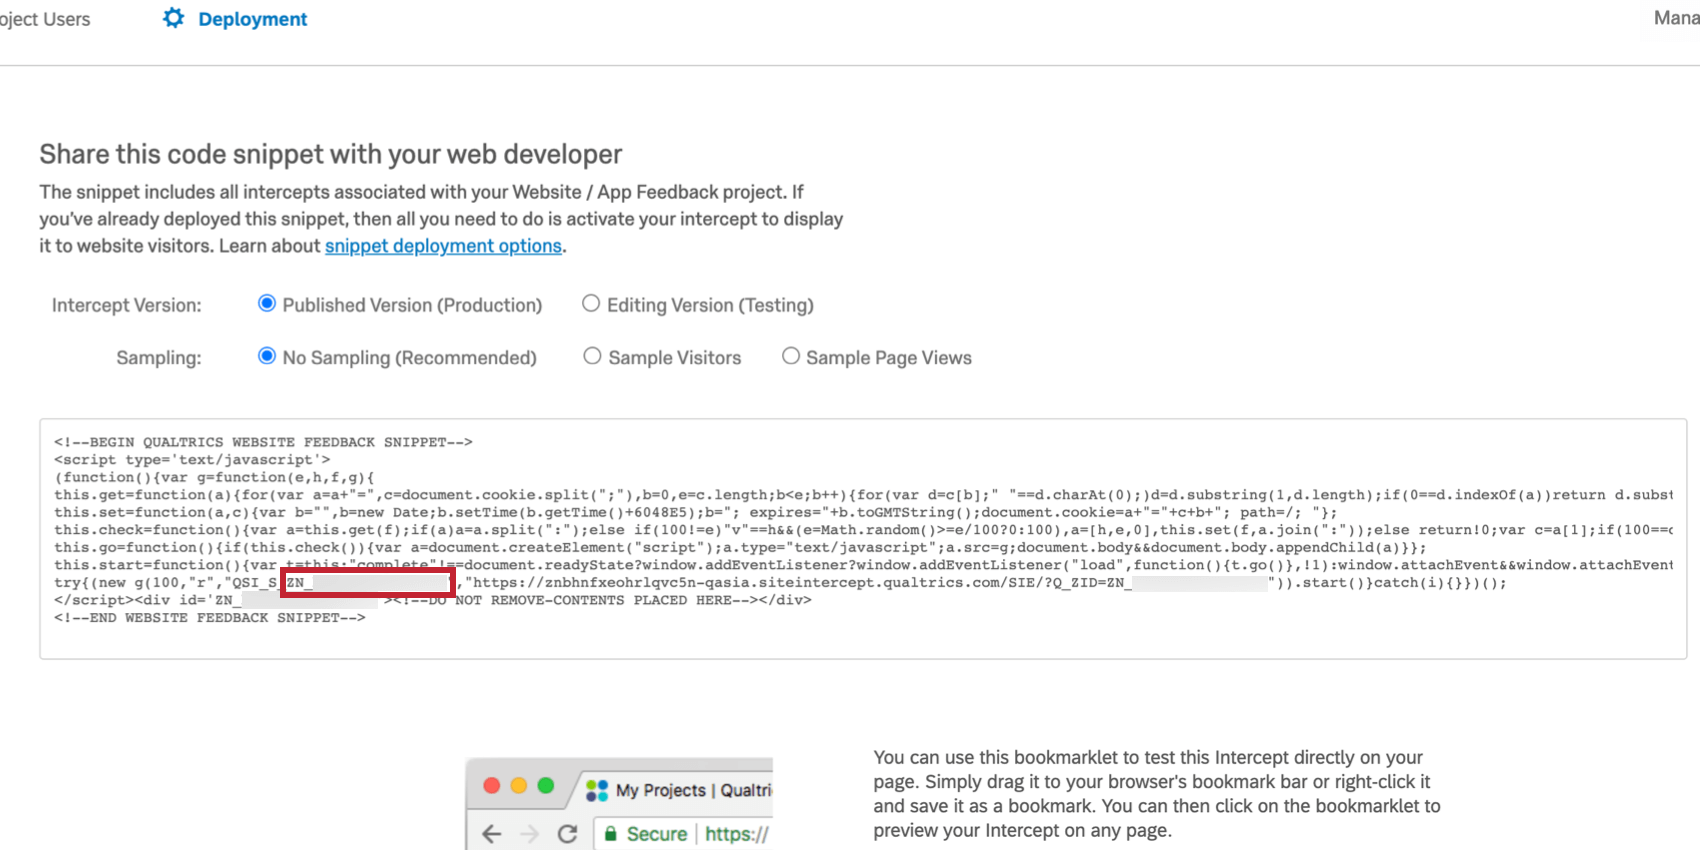
Task: Click the BEGIN QUALTRICS WEBSITE FEEDBACK SNIPPET line
Action: coord(263,442)
